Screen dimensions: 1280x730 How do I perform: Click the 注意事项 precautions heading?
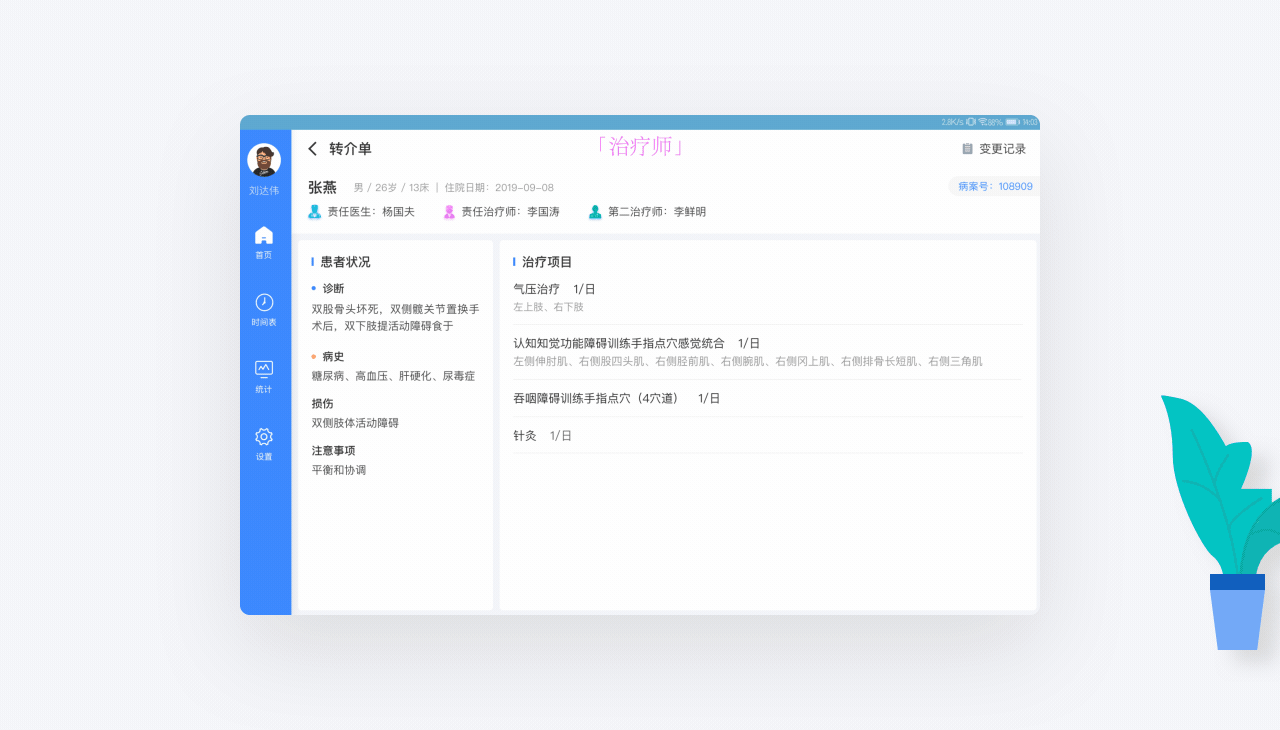pos(333,451)
